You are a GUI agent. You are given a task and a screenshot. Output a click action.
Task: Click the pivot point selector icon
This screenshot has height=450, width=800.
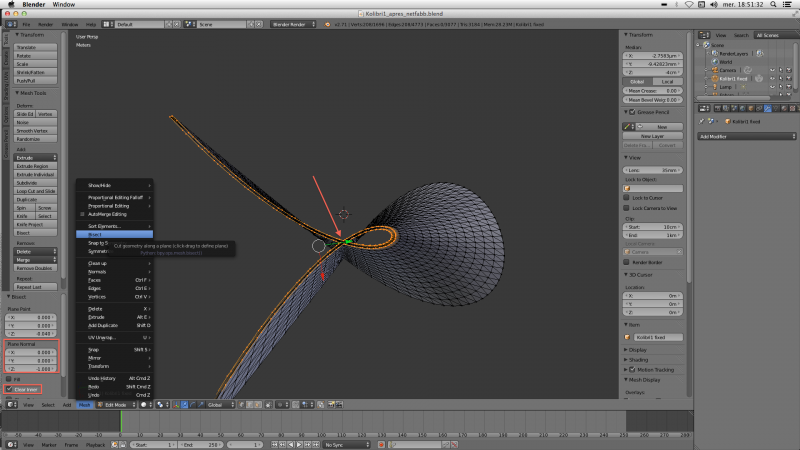161,405
